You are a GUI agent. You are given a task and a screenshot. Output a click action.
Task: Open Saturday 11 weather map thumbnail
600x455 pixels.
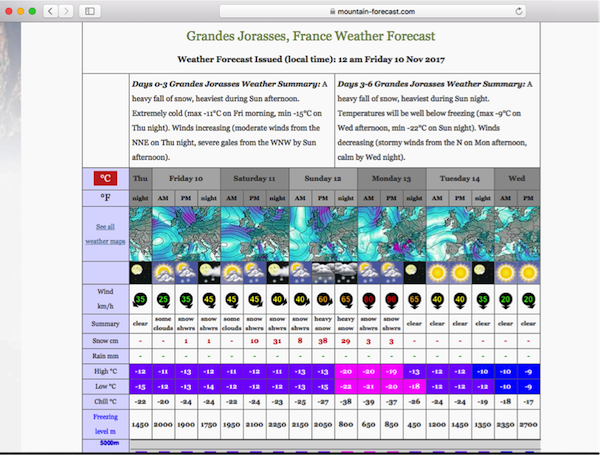255,234
